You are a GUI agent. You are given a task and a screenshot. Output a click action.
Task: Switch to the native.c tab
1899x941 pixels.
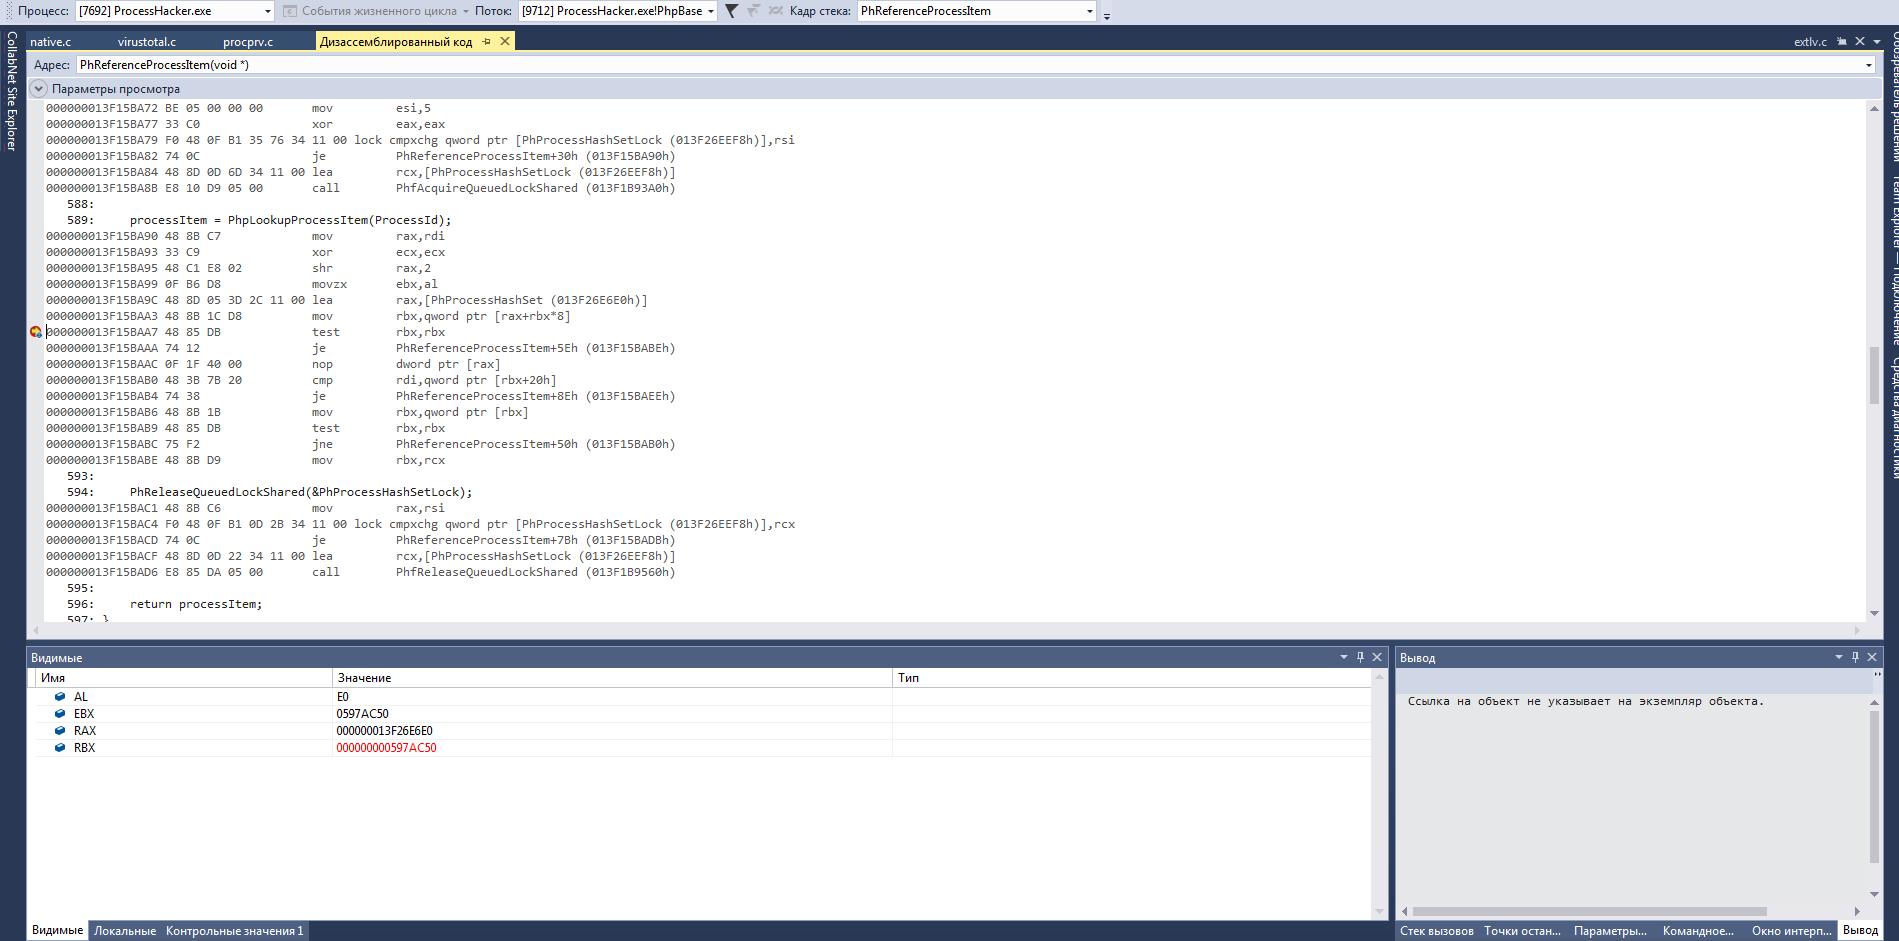[50, 42]
